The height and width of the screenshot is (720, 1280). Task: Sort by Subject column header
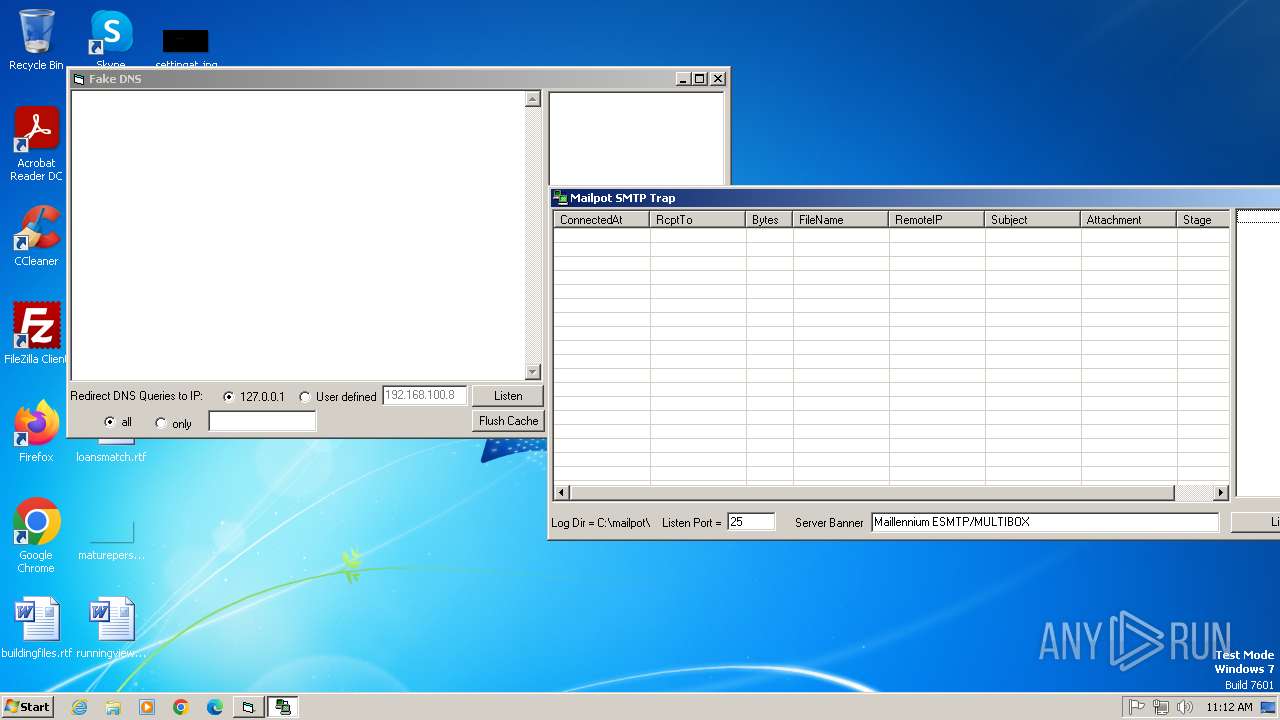[x=1033, y=220]
